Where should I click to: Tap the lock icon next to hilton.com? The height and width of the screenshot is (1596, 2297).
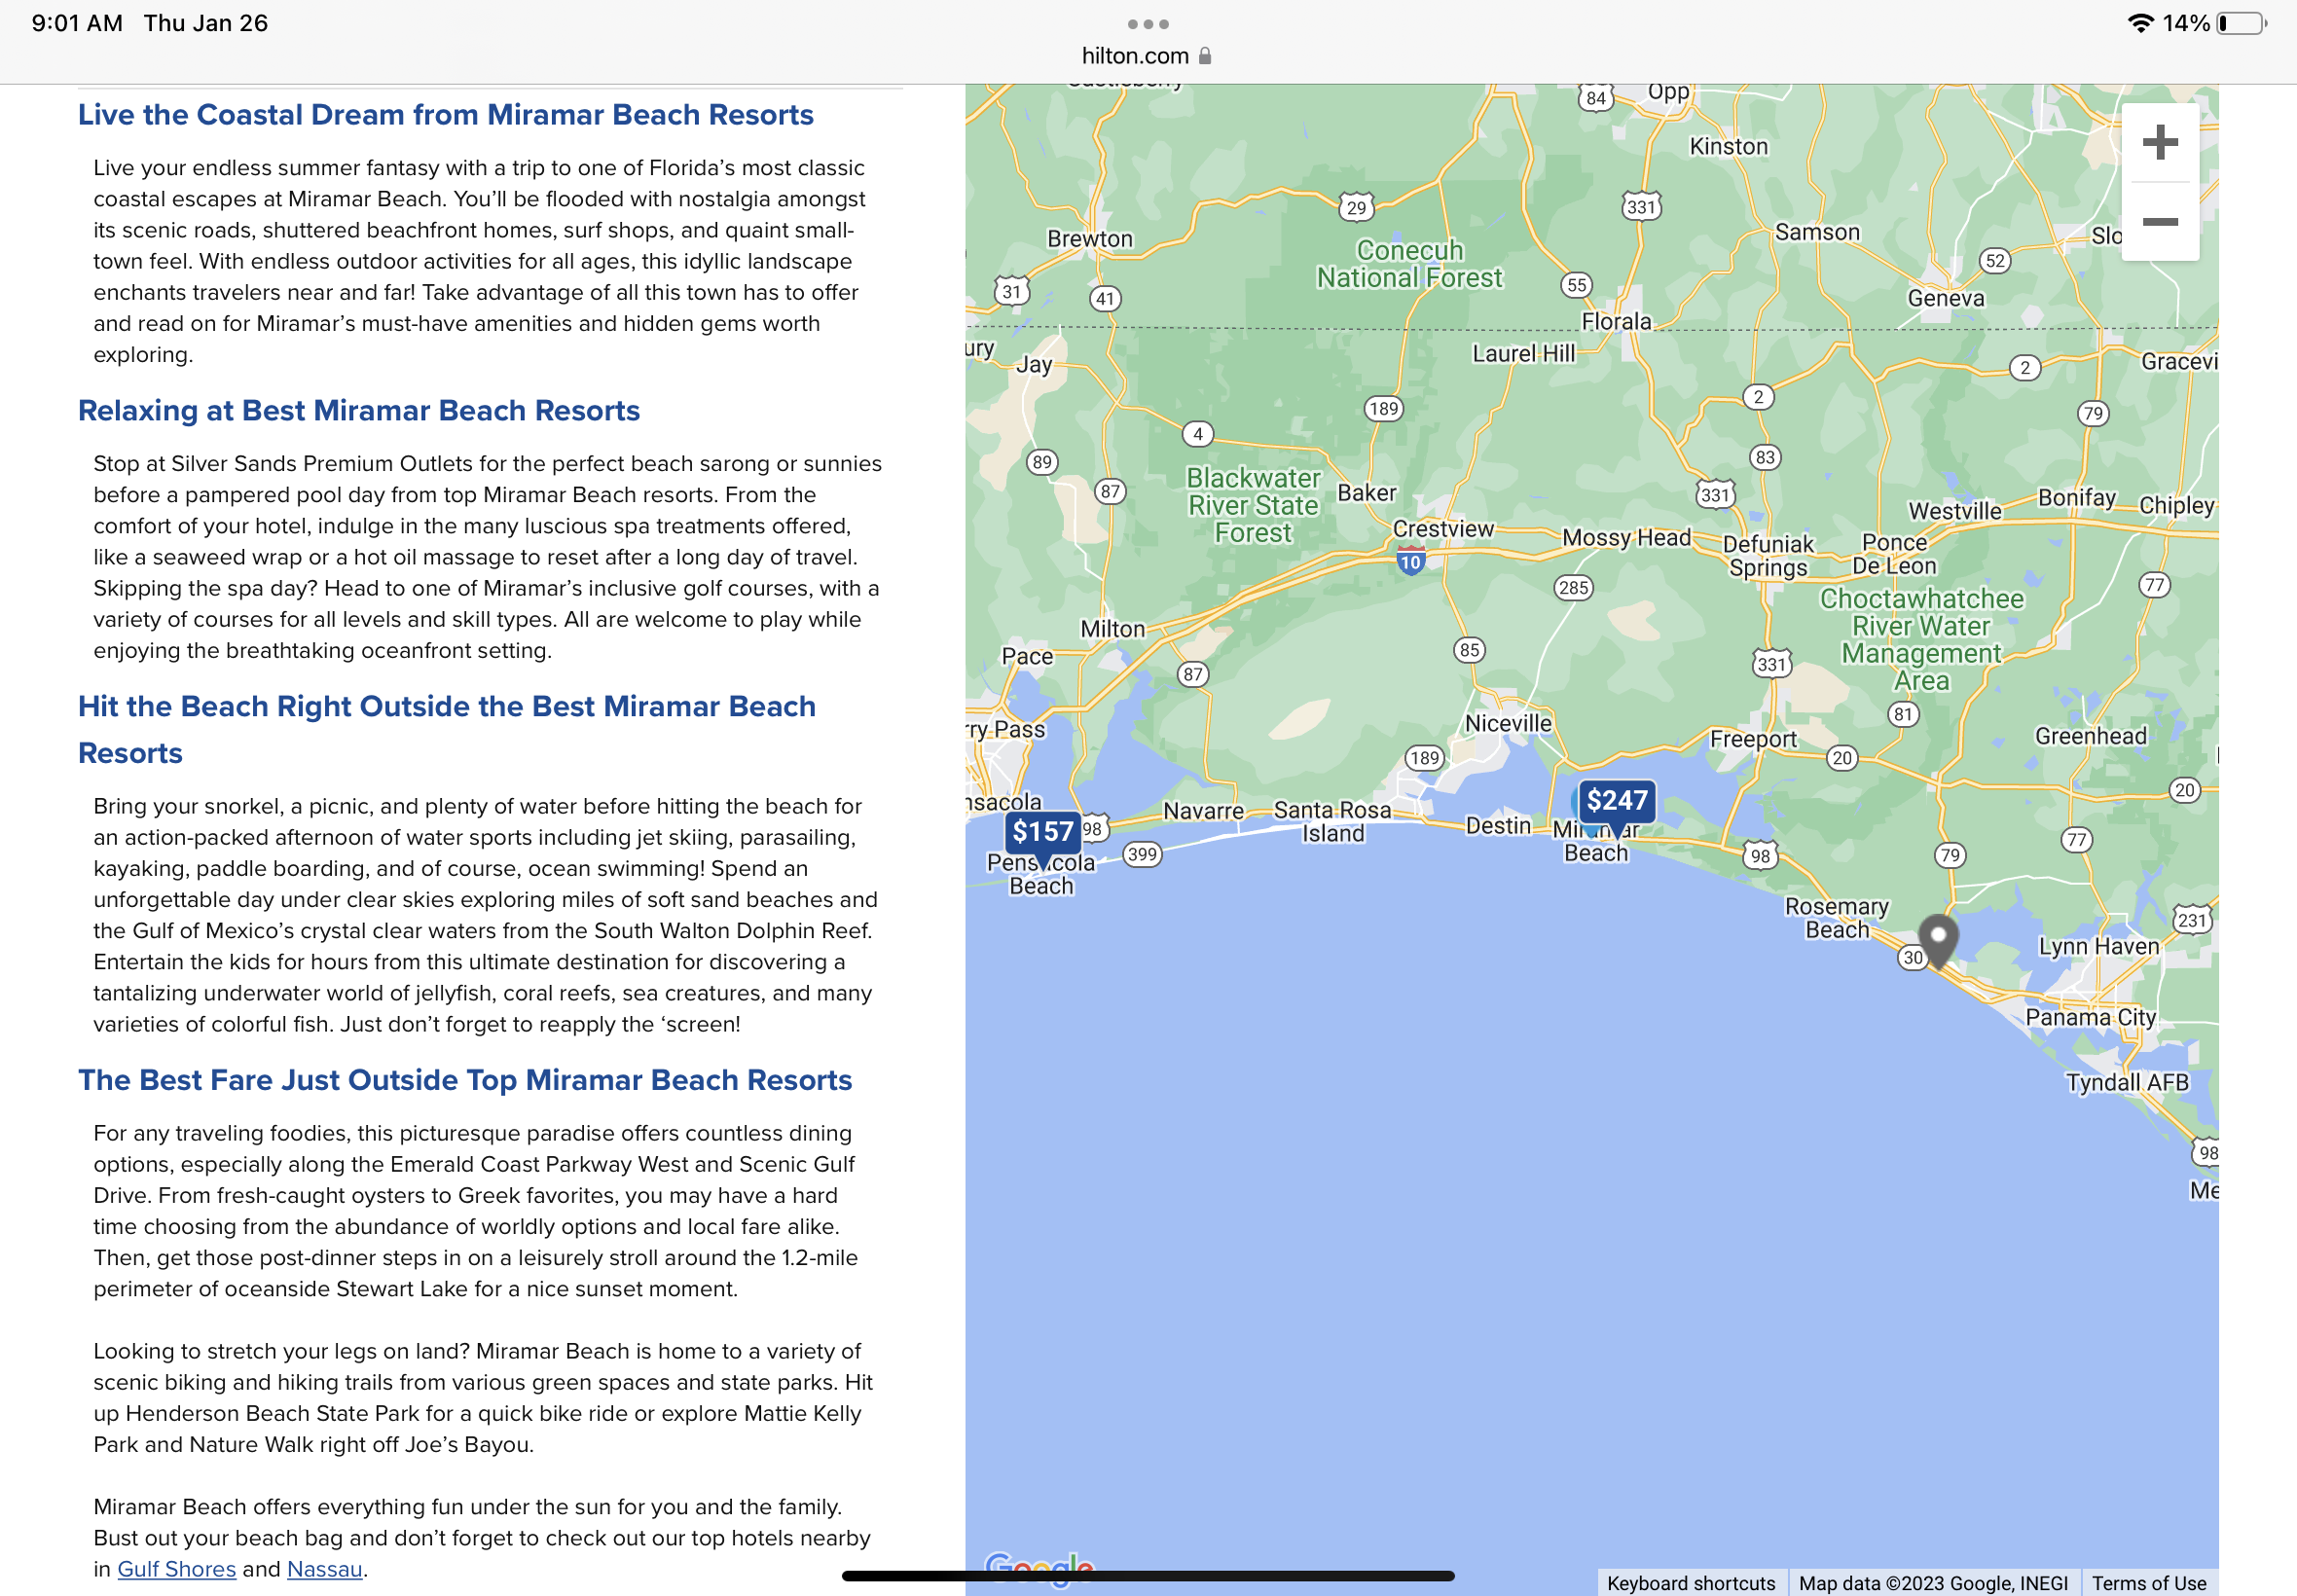1205,56
